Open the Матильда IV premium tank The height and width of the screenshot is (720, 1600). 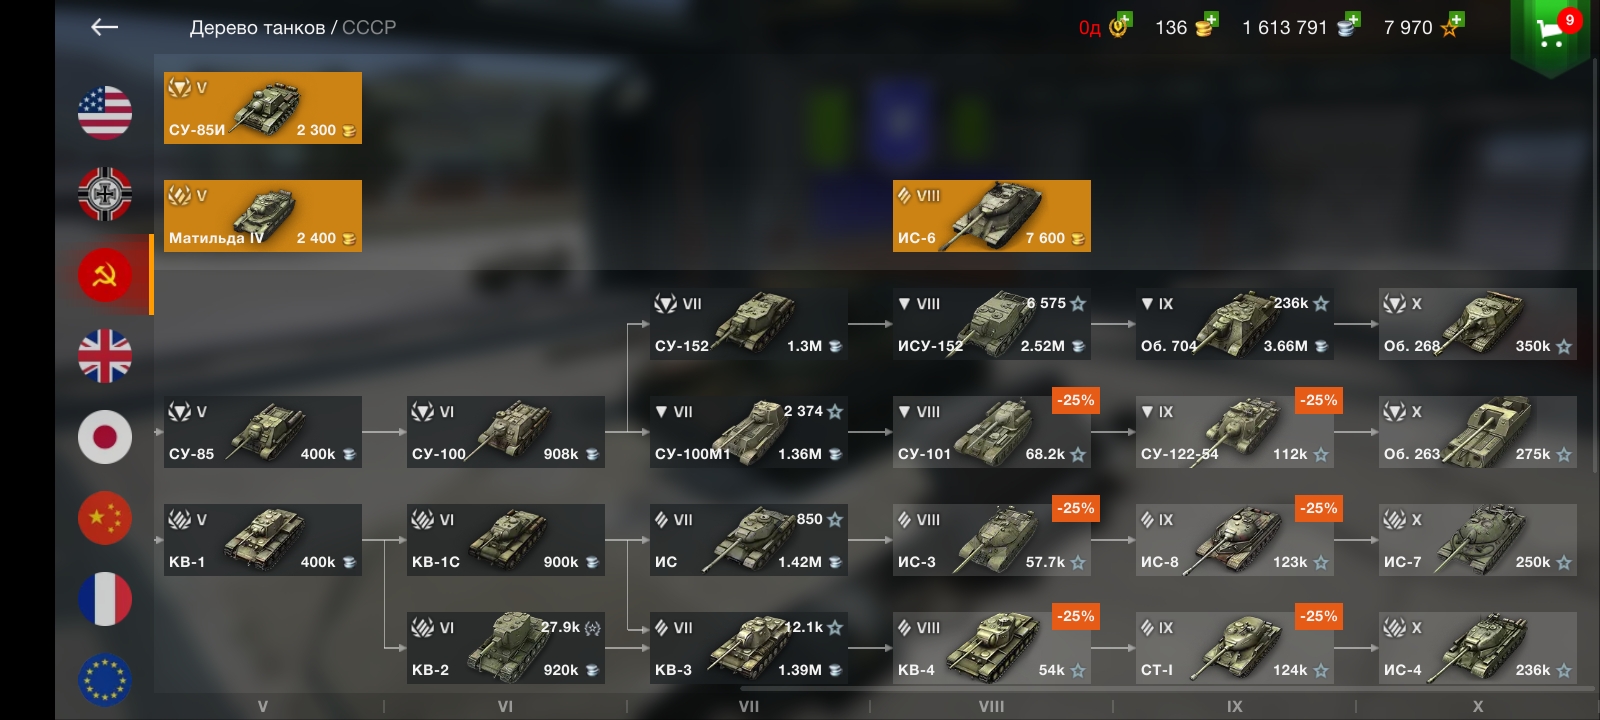pyautogui.click(x=263, y=216)
